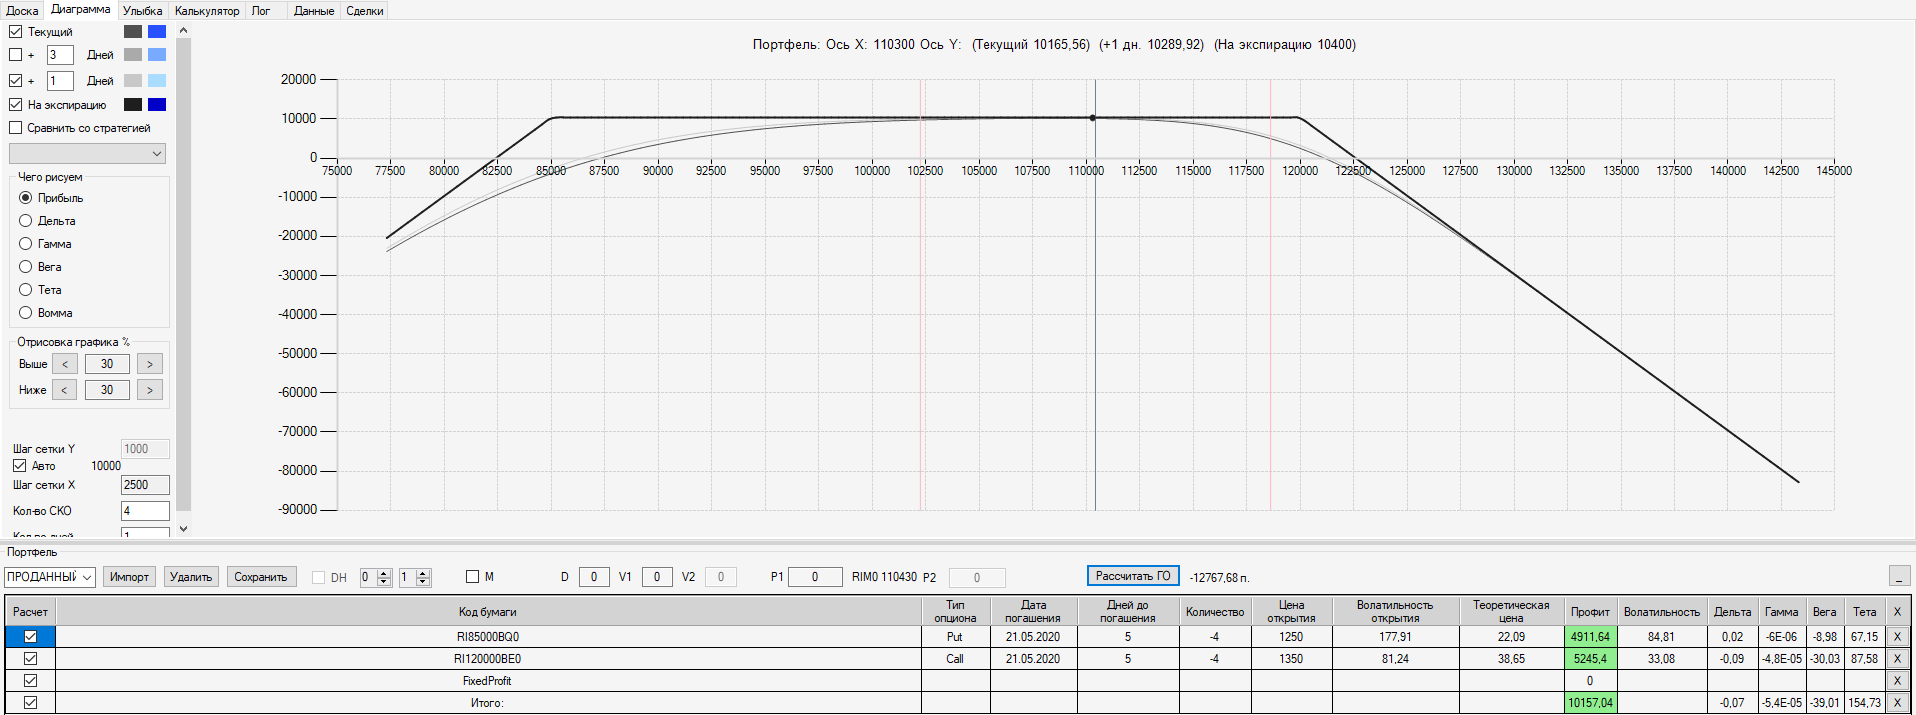The height and width of the screenshot is (715, 1916).
Task: Toggle the +1 Дней line checkbox
Action: (x=15, y=81)
